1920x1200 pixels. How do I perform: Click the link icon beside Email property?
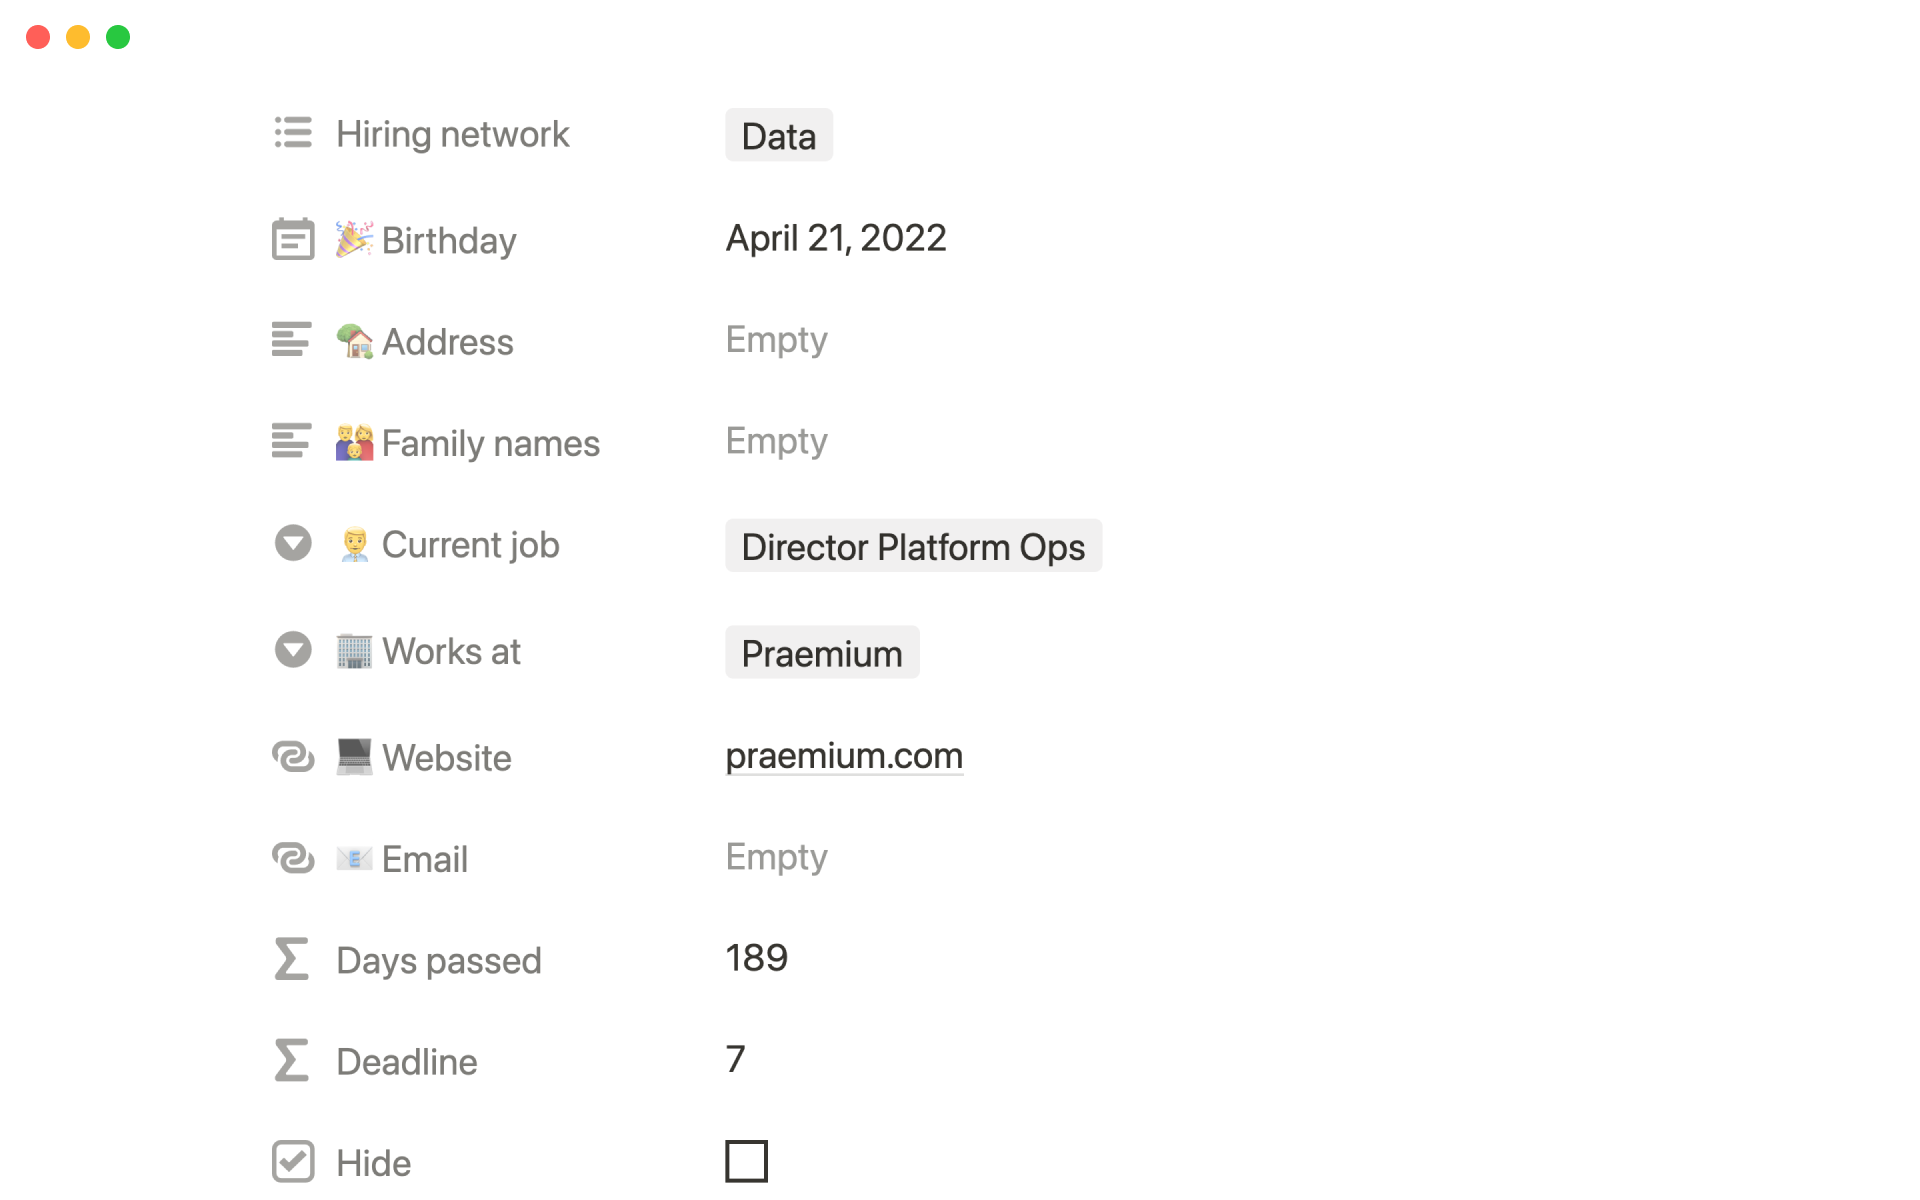point(293,858)
